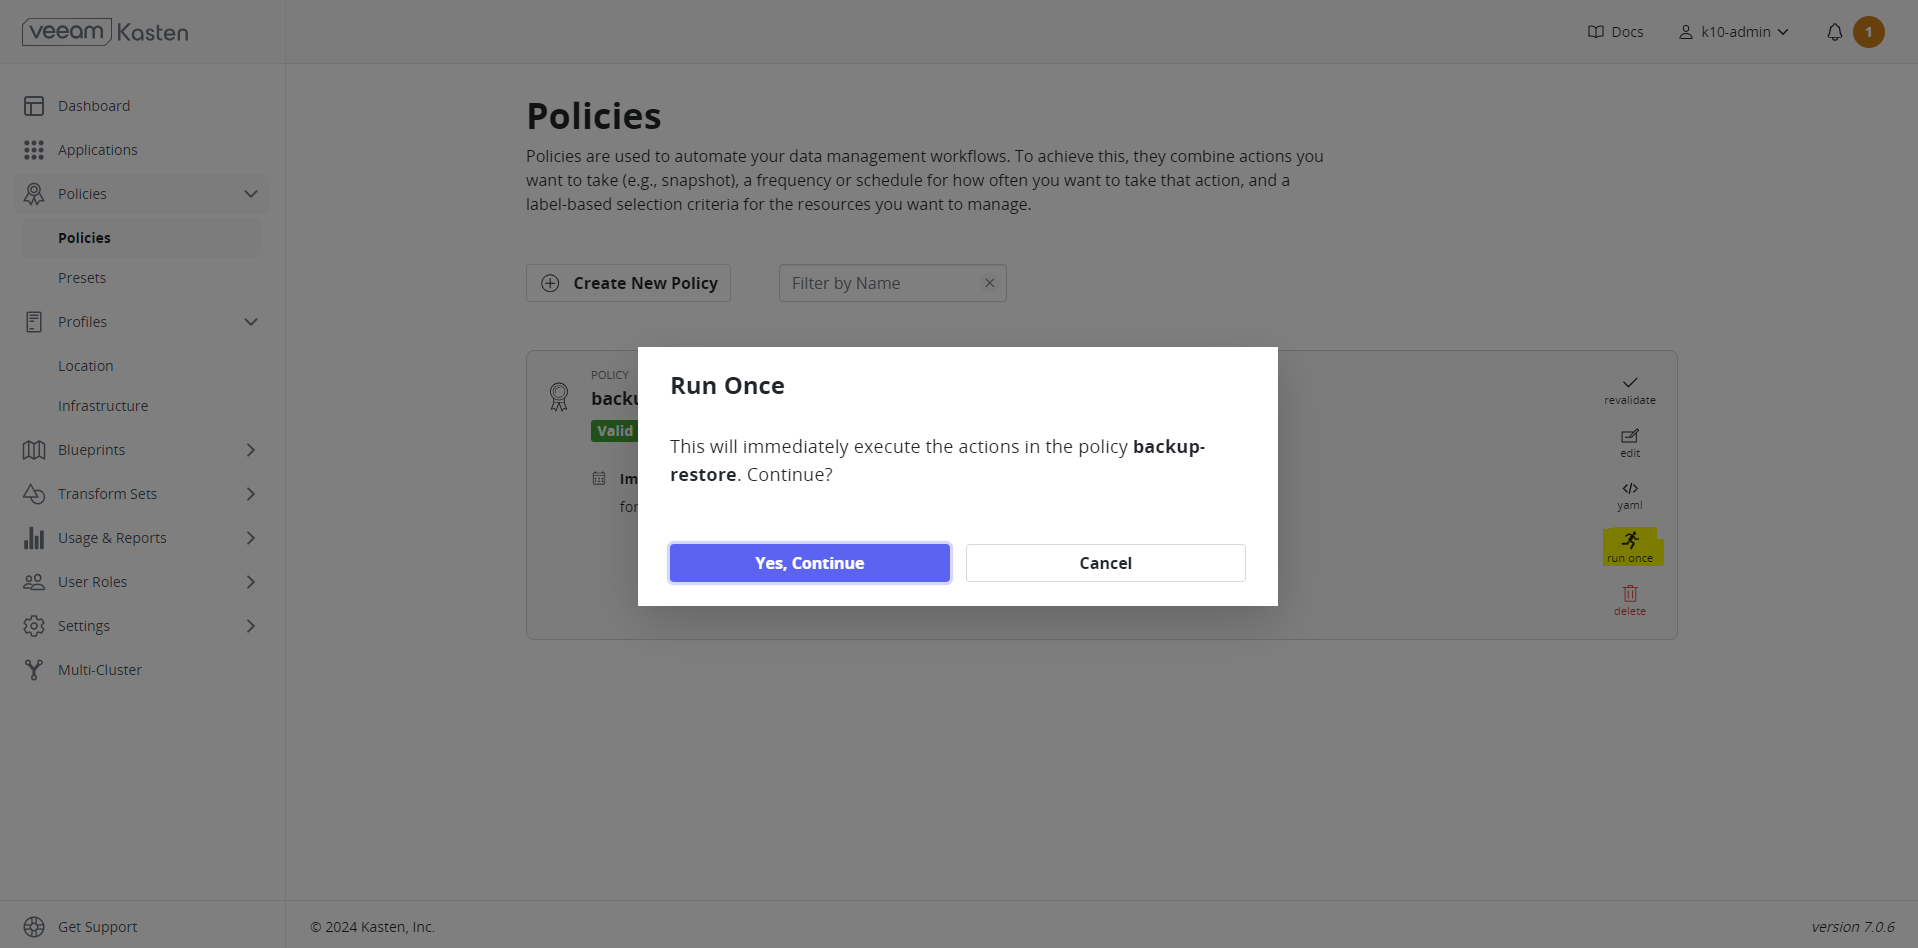This screenshot has height=948, width=1918.
Task: Click the red delete trash icon
Action: point(1630,594)
